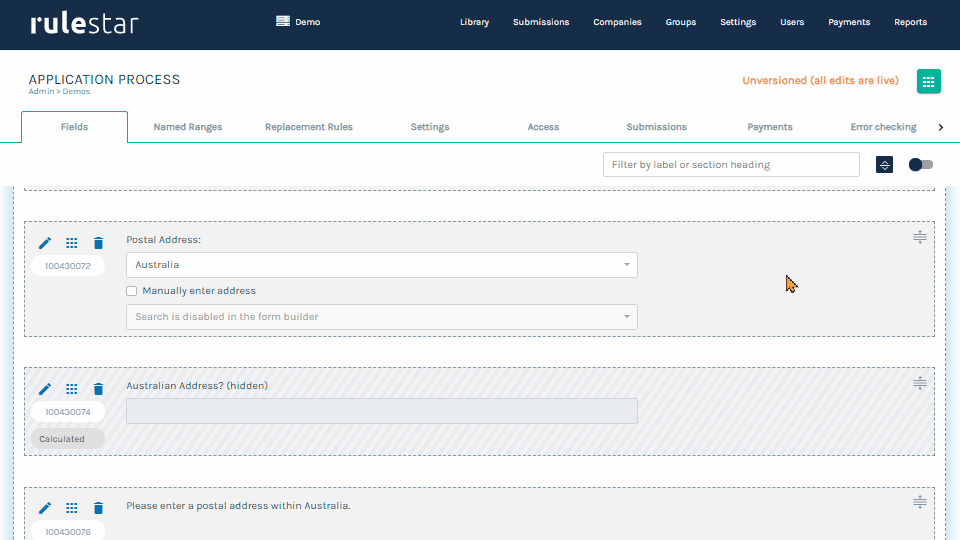Click the insert handle on Postal Address row
Viewport: 960px width, 540px height.
920,237
